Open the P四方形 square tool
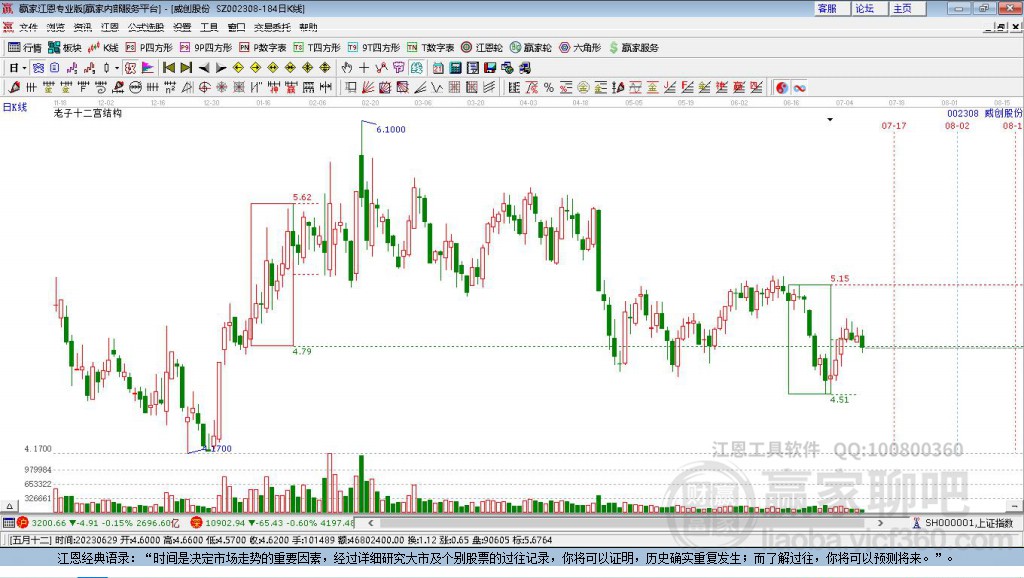The height and width of the screenshot is (578, 1024). click(x=148, y=48)
